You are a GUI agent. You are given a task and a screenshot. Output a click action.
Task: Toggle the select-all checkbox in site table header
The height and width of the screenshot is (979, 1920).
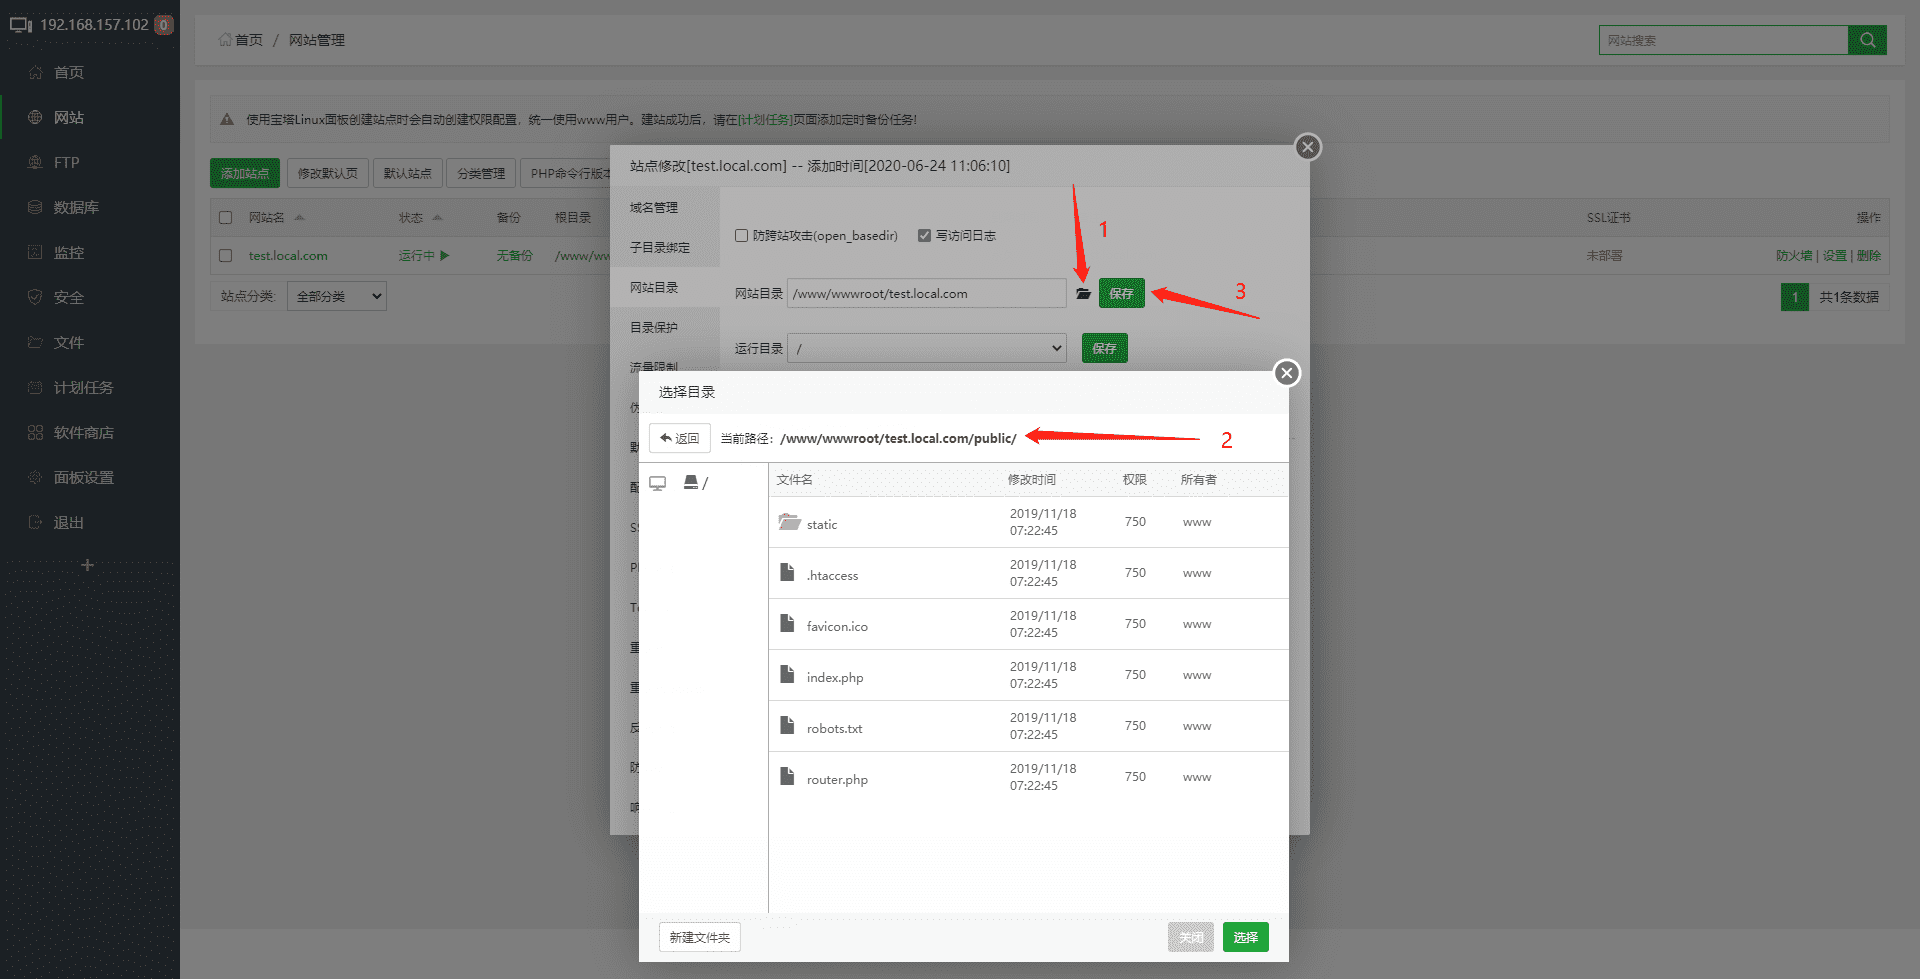226,217
